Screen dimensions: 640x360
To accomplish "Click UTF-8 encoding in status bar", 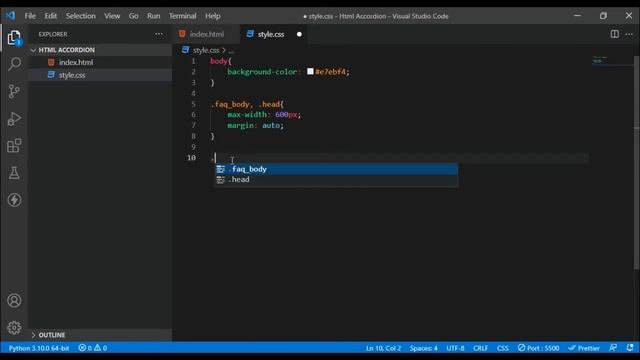I will [455, 348].
